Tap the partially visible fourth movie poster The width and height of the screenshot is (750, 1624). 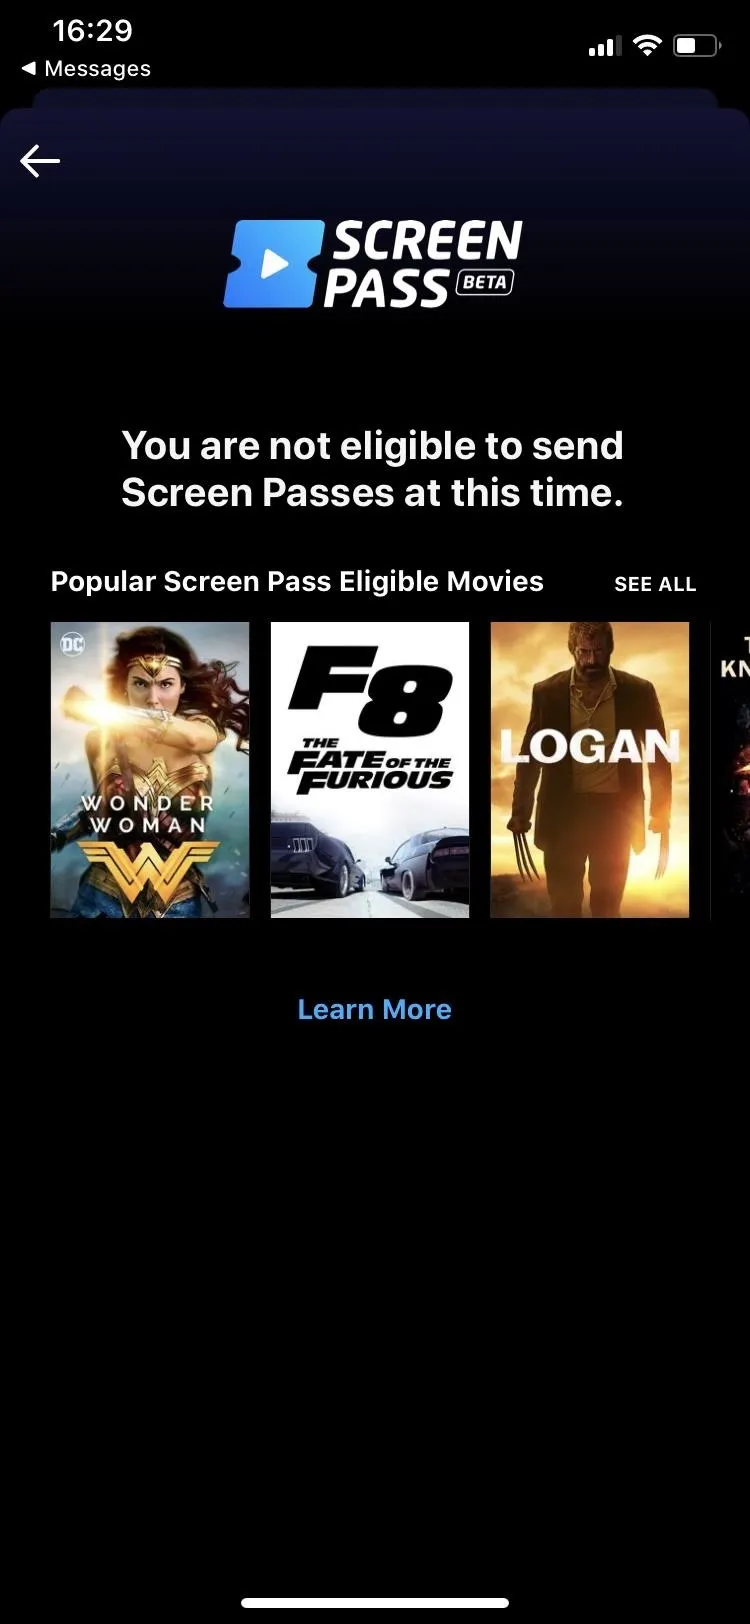point(730,770)
